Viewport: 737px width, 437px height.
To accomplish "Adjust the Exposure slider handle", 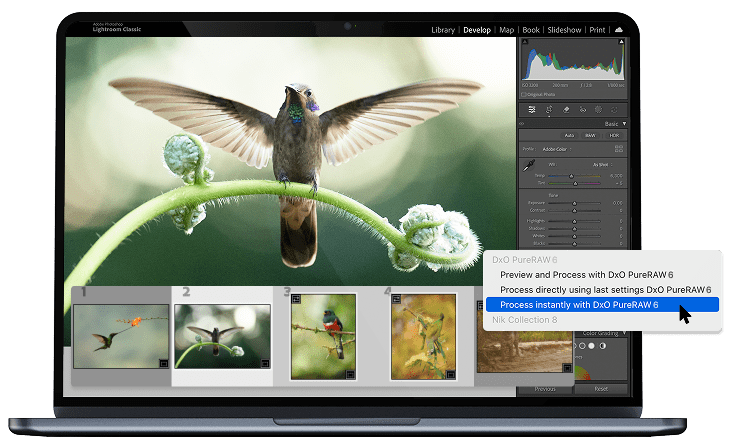I will 574,201.
